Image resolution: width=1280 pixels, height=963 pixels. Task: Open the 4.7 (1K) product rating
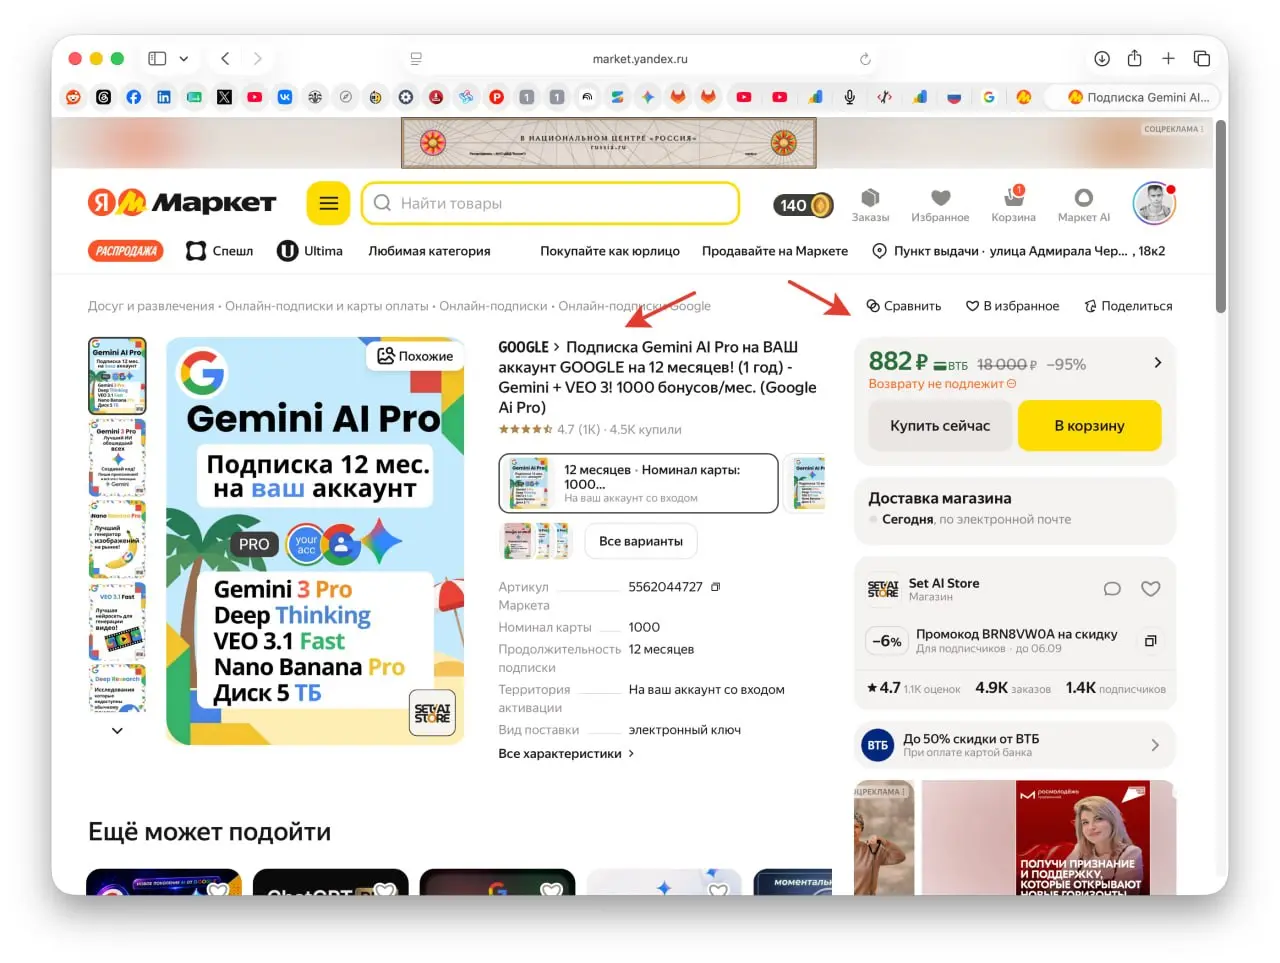click(x=549, y=429)
